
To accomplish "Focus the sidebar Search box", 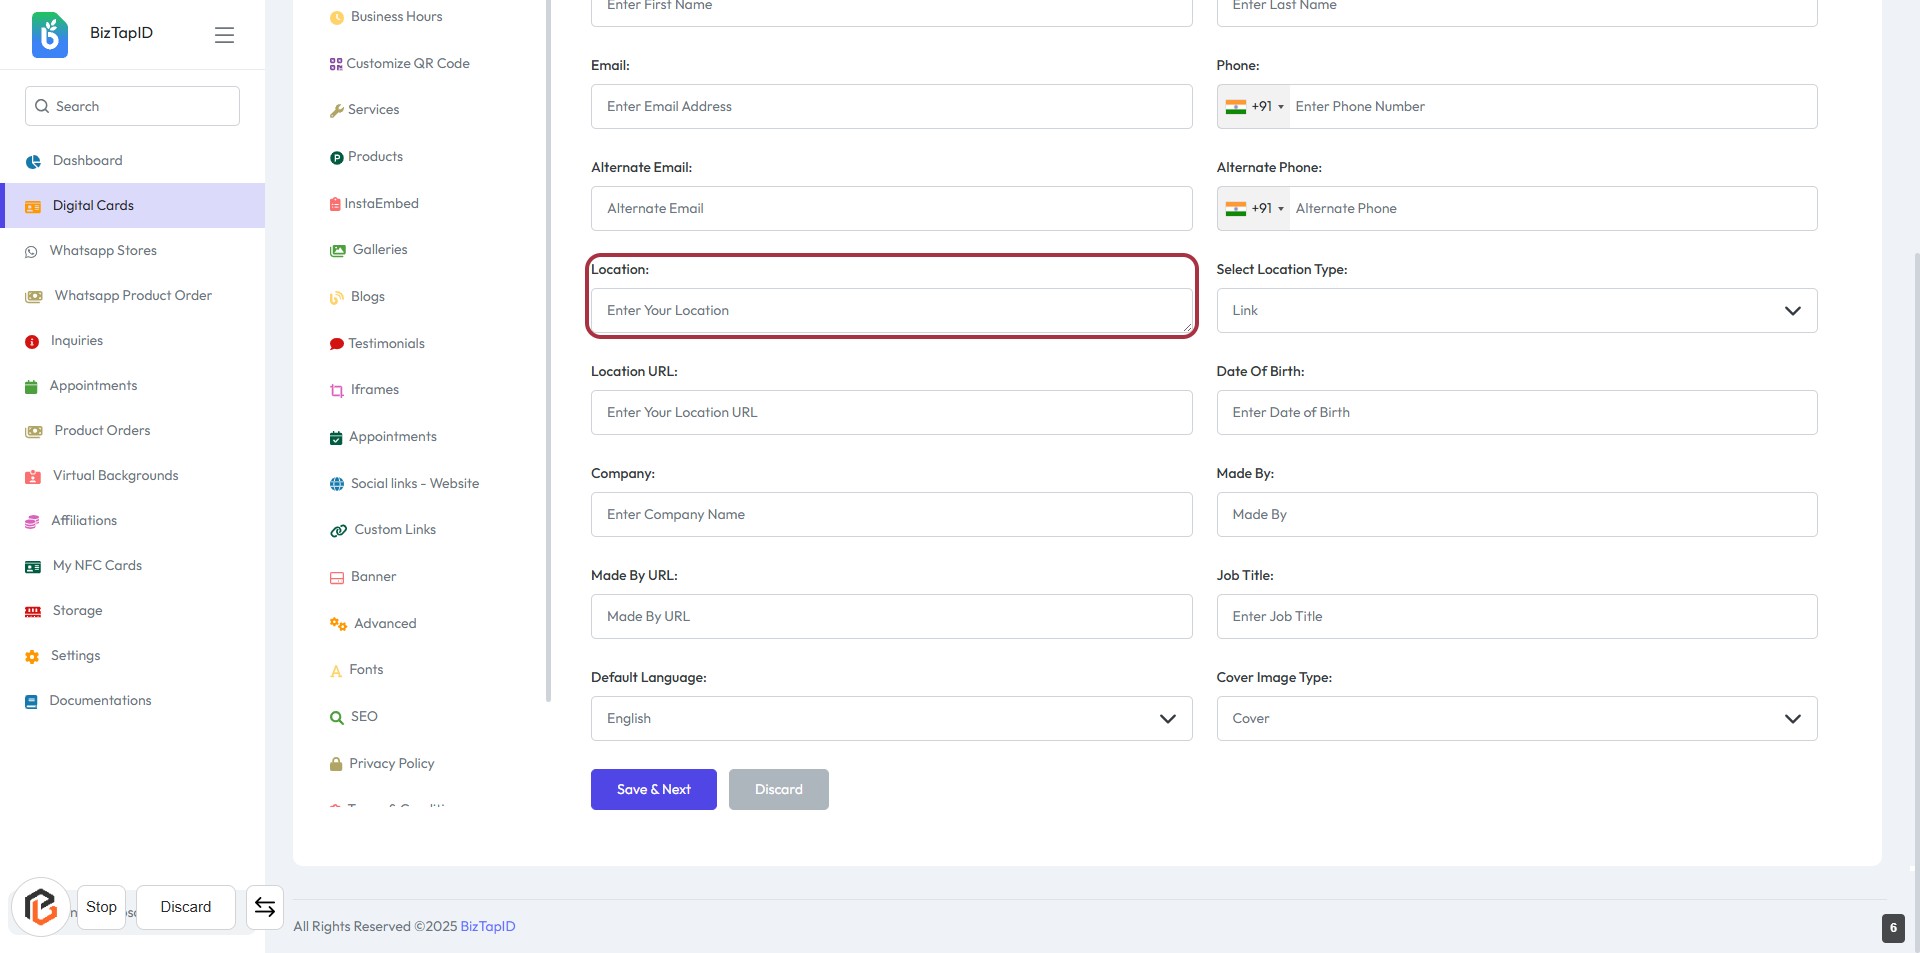I will coord(133,106).
